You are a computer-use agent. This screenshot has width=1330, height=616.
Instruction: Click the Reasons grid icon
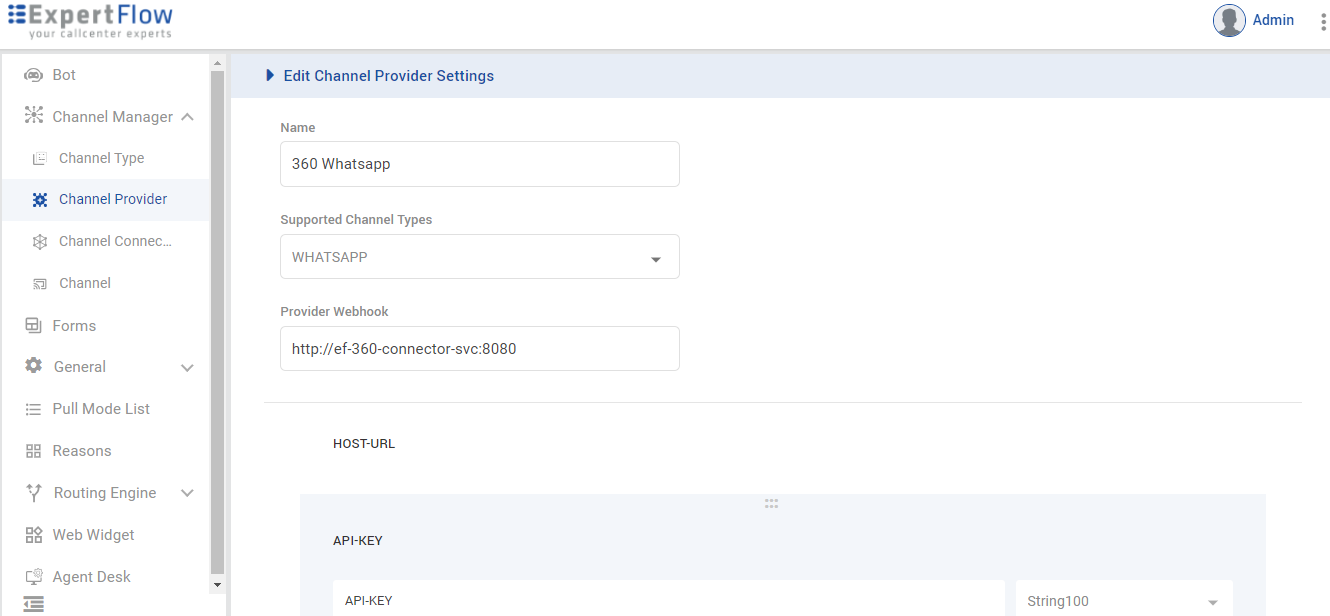pyautogui.click(x=34, y=451)
